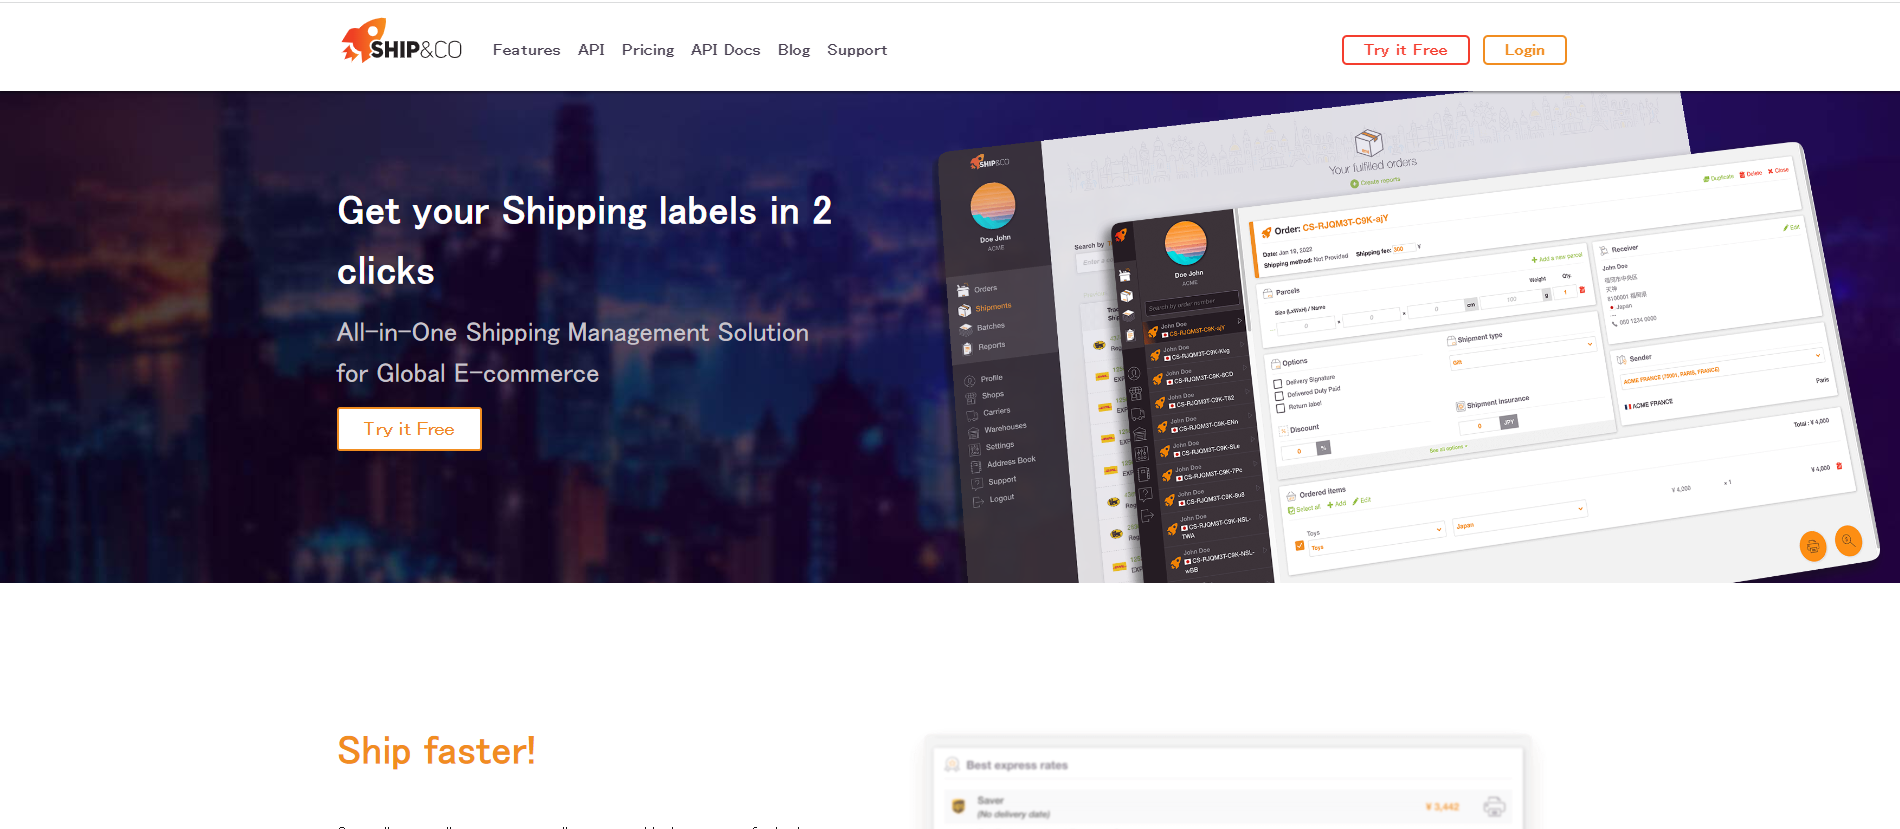The image size is (1900, 829).
Task: Open Reports in the dashboard preview sidebar
Action: (x=983, y=347)
